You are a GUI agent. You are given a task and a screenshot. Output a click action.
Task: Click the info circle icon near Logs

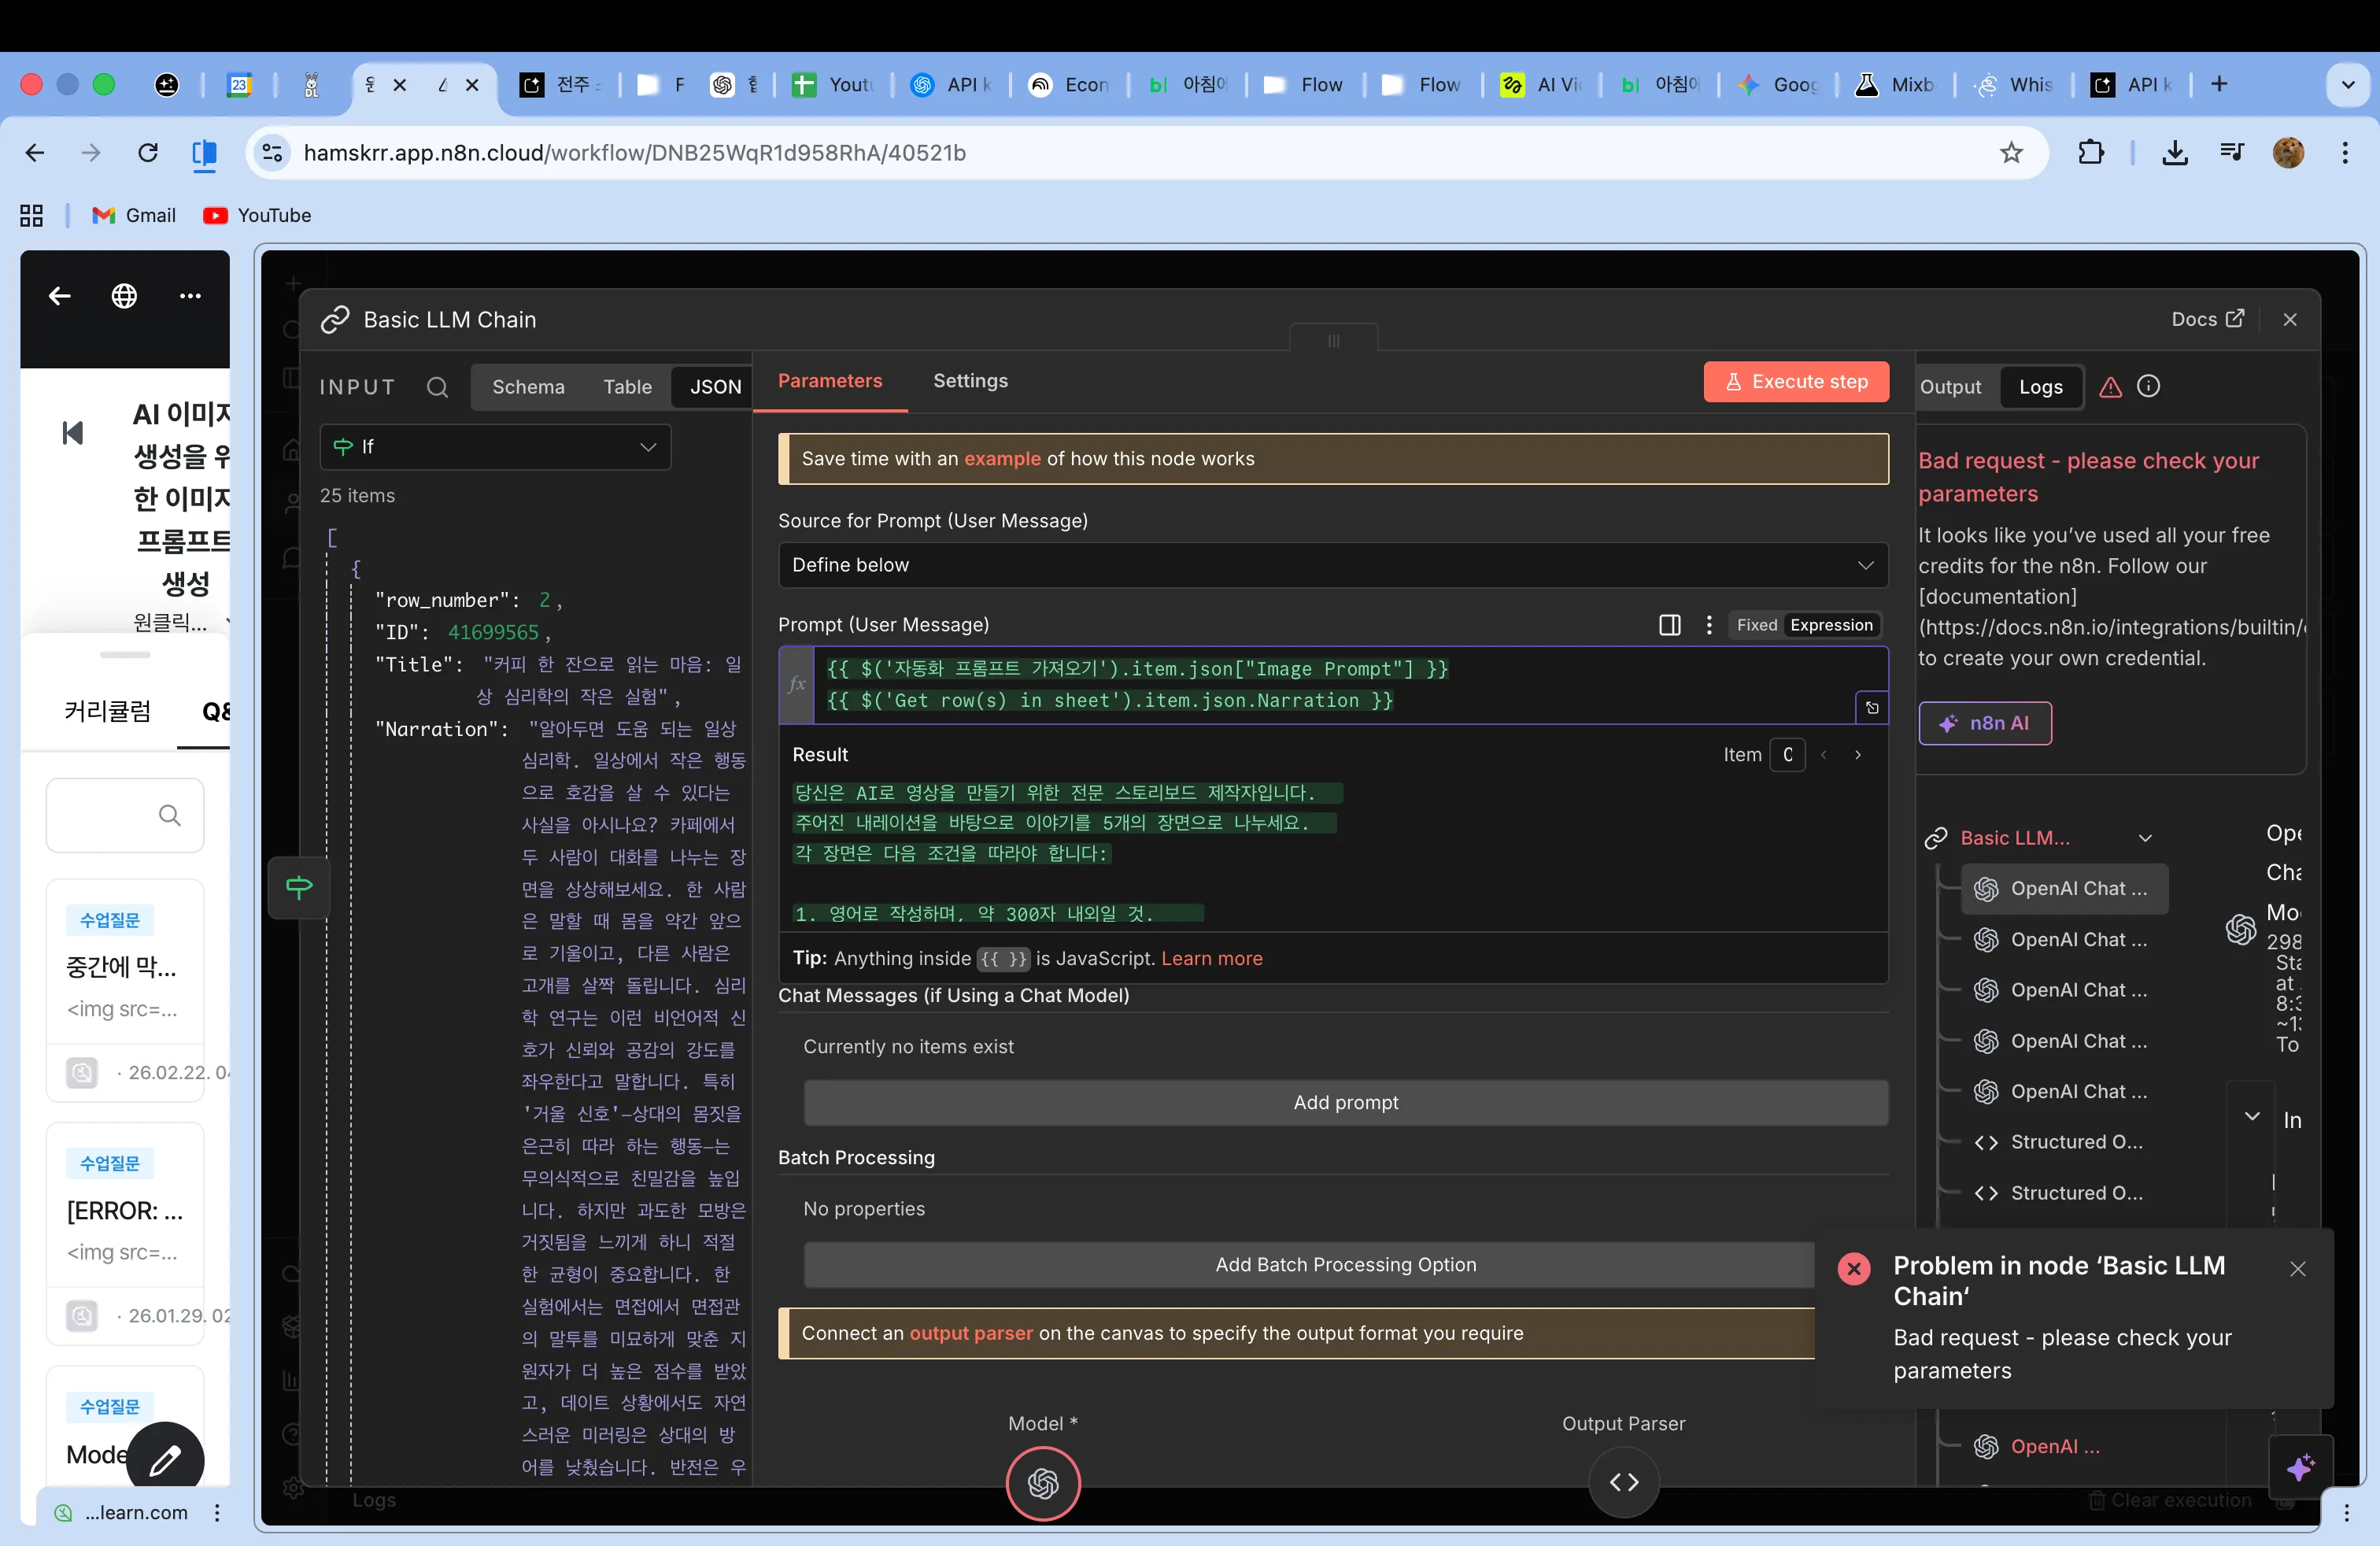pos(2148,386)
